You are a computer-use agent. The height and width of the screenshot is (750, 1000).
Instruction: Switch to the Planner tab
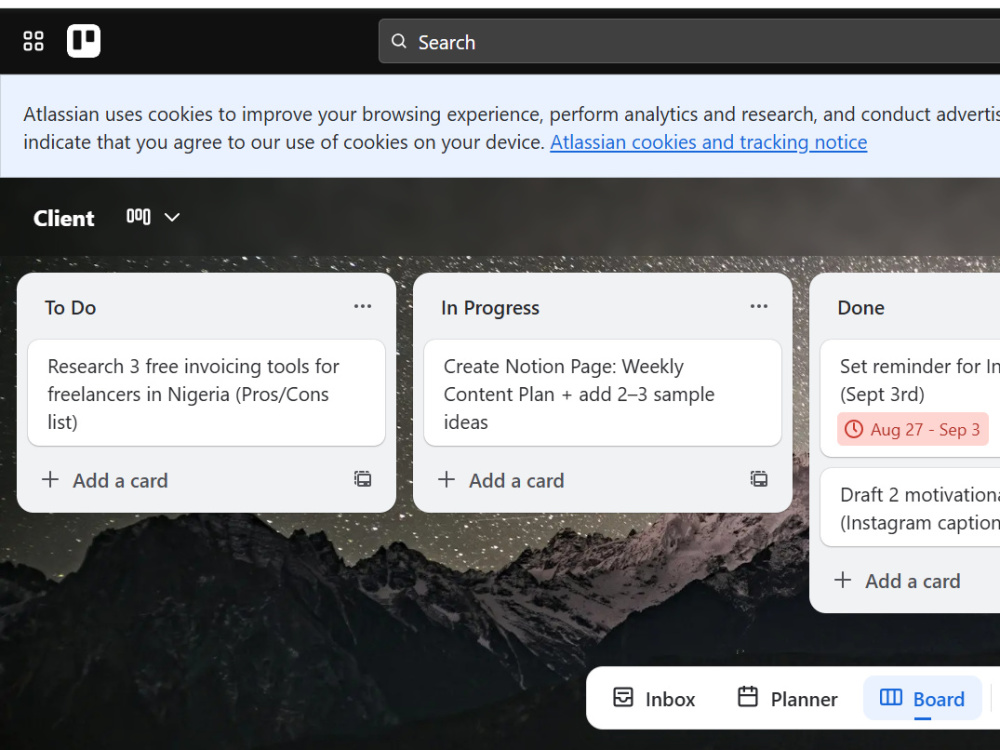click(x=788, y=699)
